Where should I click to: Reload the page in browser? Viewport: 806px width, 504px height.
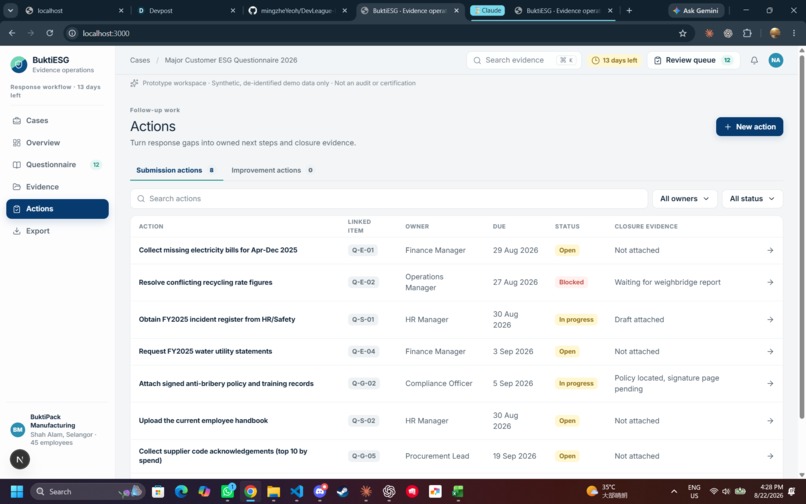[49, 33]
